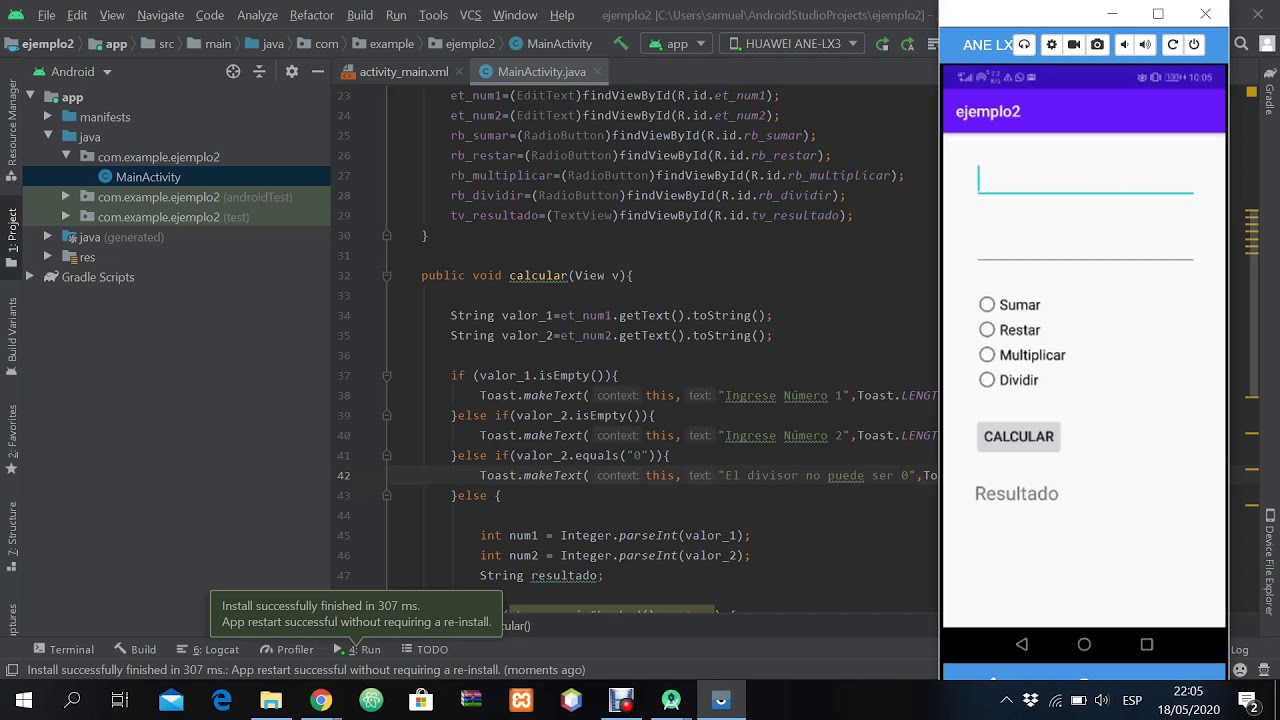Screen dimensions: 1280x720
Task: Select the Restar radio button
Action: point(1010,330)
